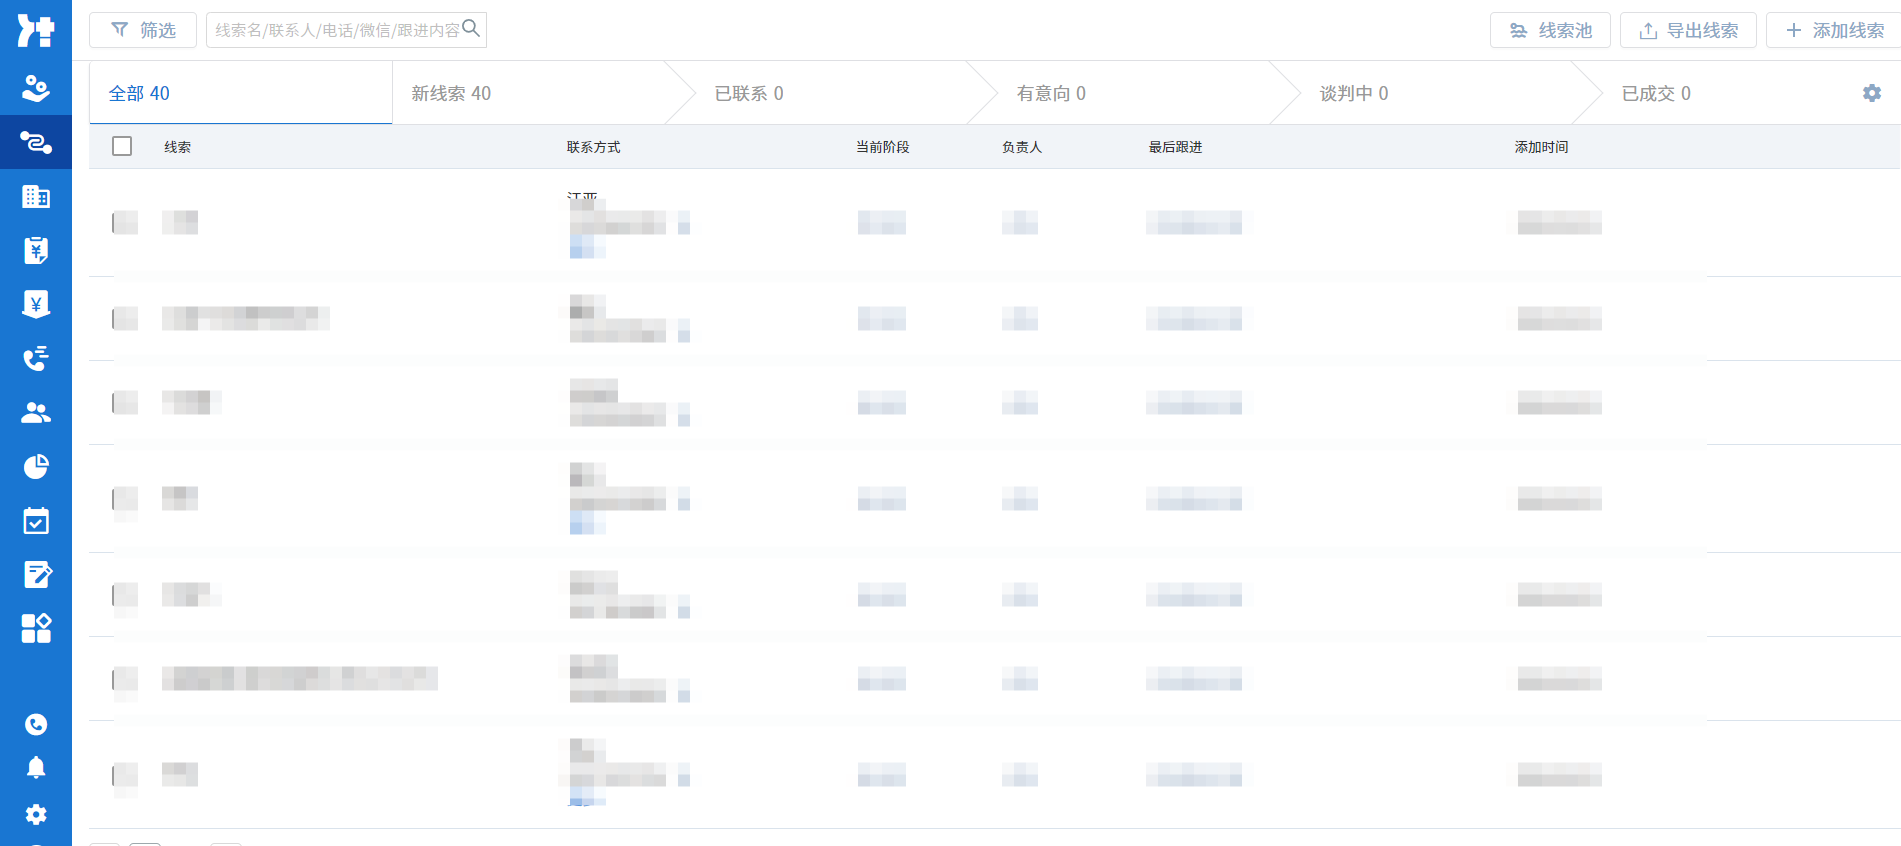The width and height of the screenshot is (1901, 846).
Task: Open the call records phone-list icon
Action: tap(36, 358)
